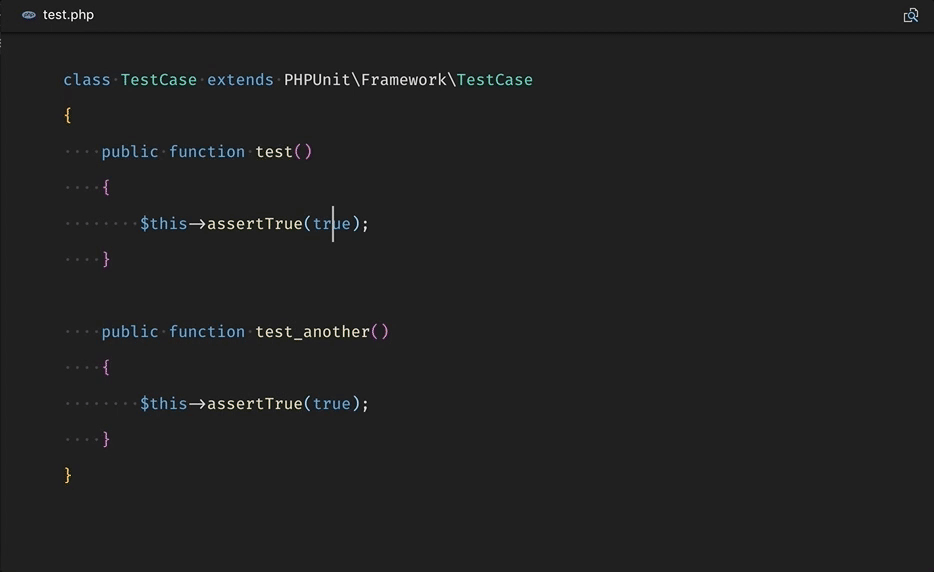The height and width of the screenshot is (572, 934).
Task: Click the 'class' keyword
Action: pos(87,80)
